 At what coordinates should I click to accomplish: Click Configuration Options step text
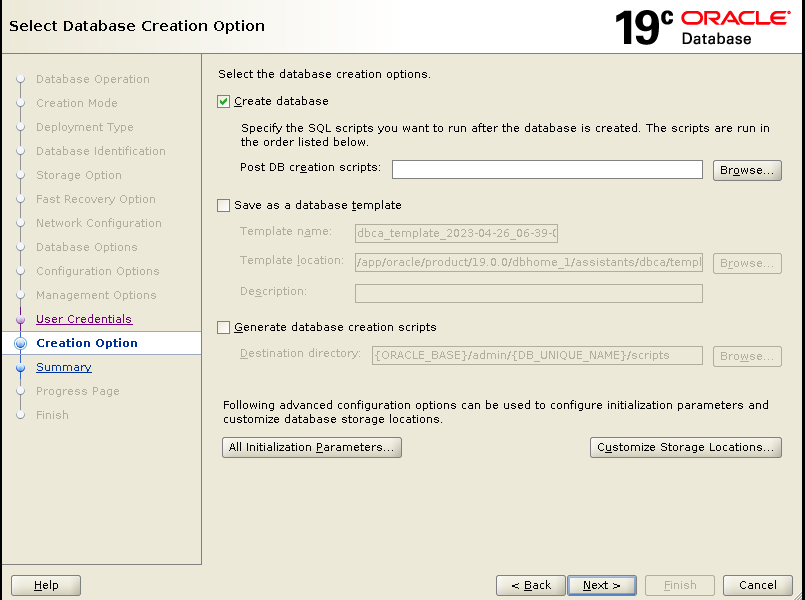point(98,271)
